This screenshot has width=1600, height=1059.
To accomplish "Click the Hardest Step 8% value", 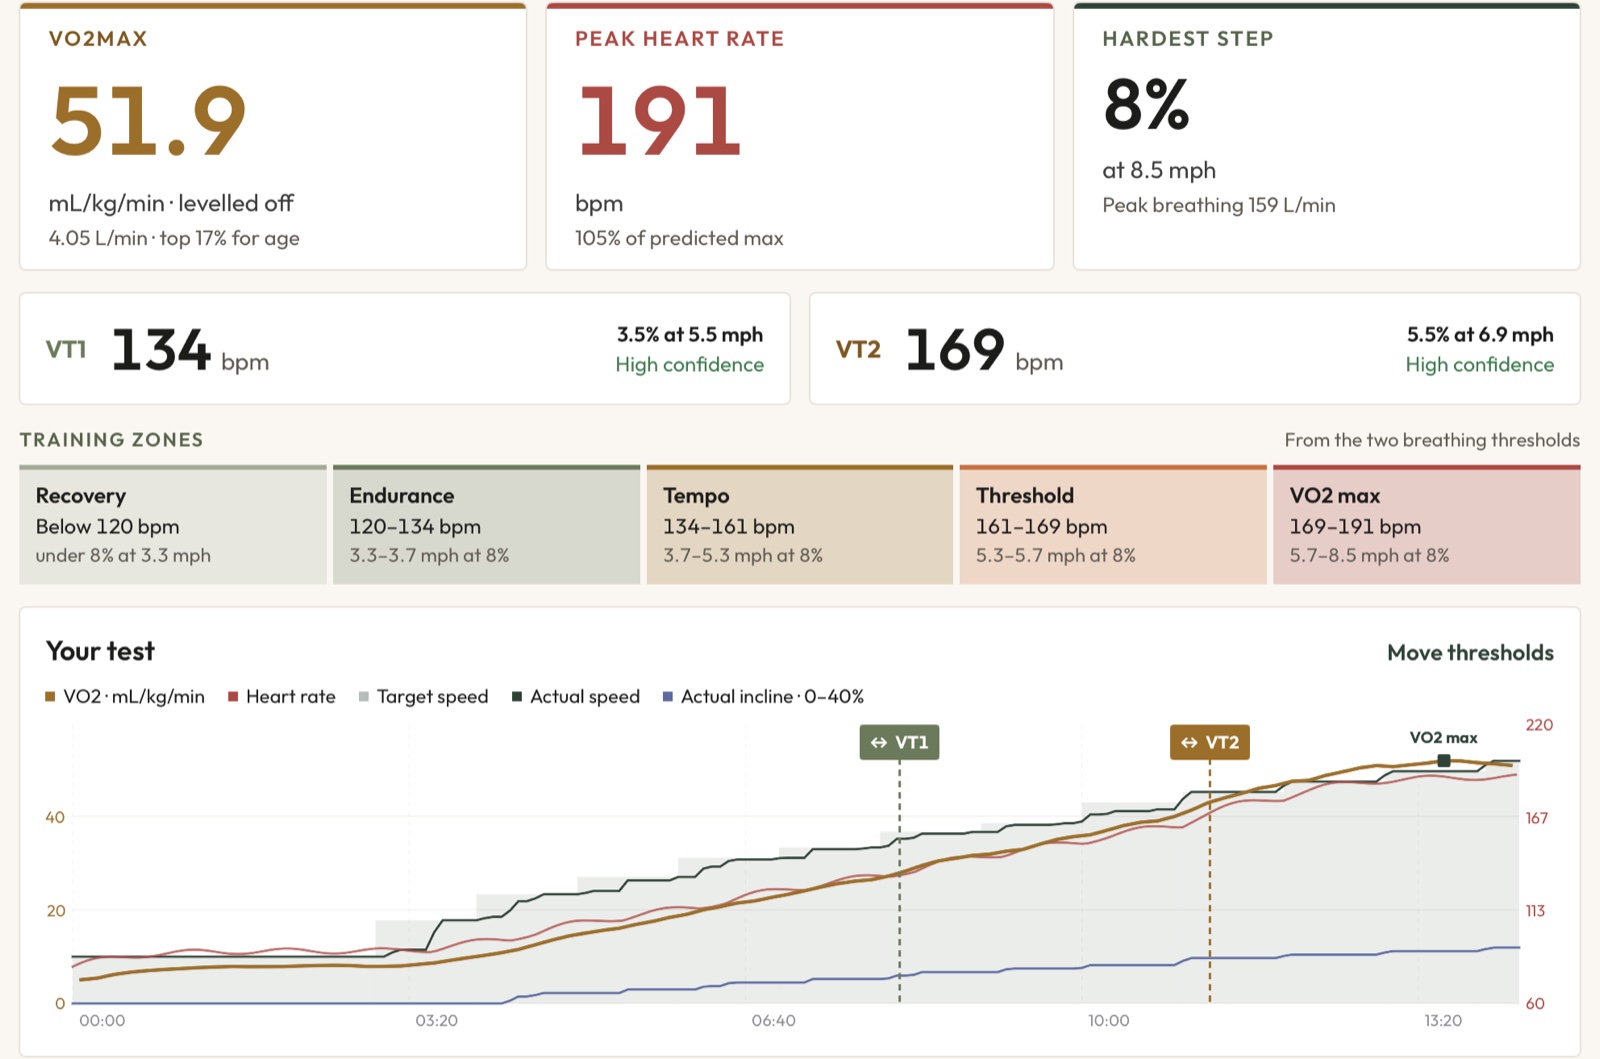I will 1146,105.
